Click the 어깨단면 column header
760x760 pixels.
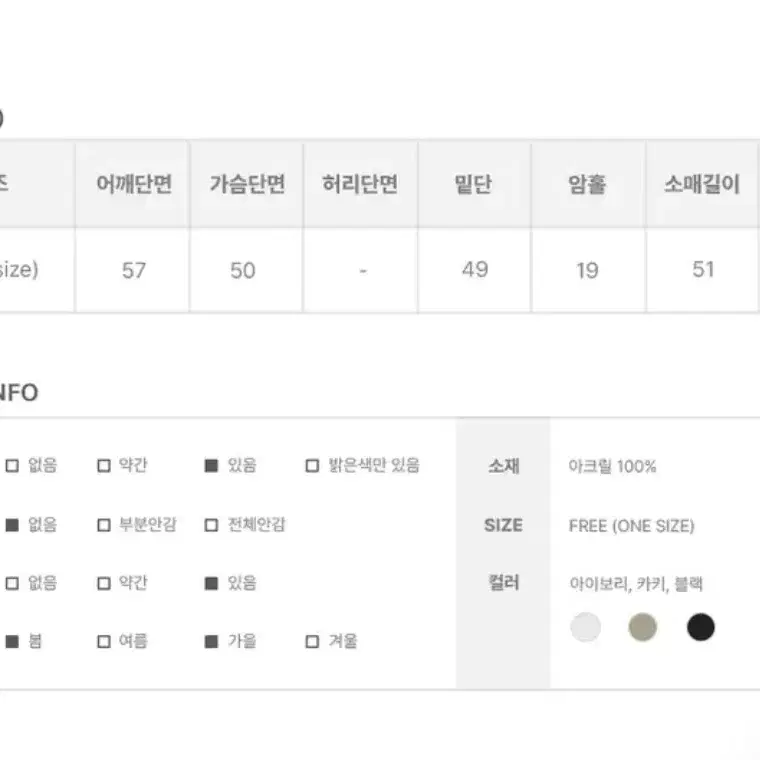coord(132,184)
